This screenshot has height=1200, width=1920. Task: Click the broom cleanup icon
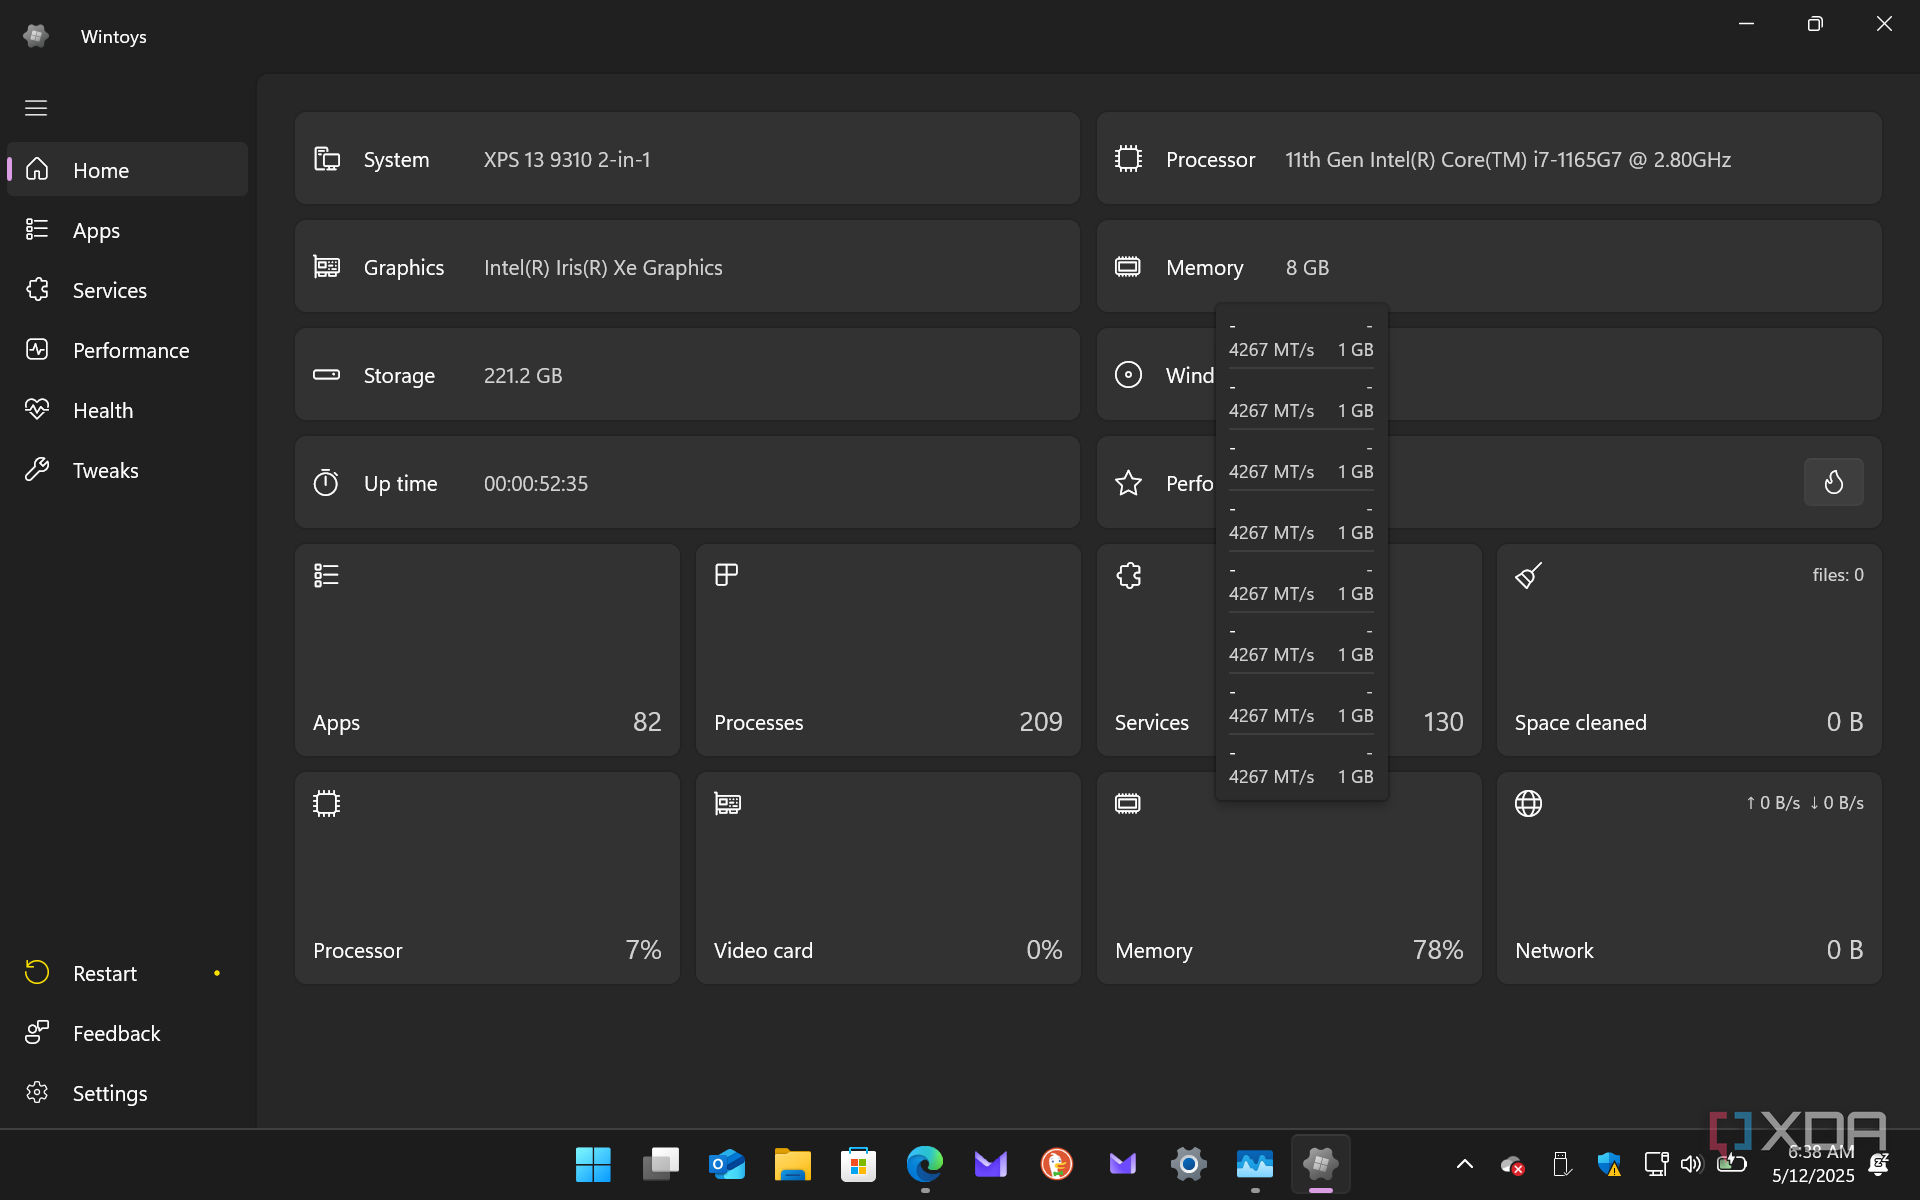point(1528,575)
